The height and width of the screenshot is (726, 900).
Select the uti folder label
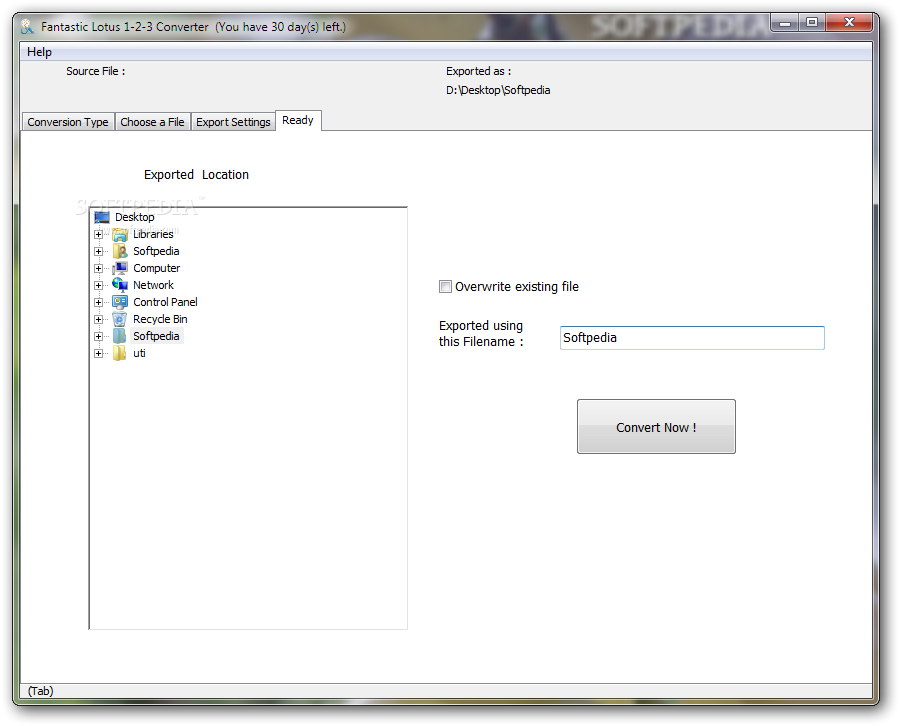point(139,353)
